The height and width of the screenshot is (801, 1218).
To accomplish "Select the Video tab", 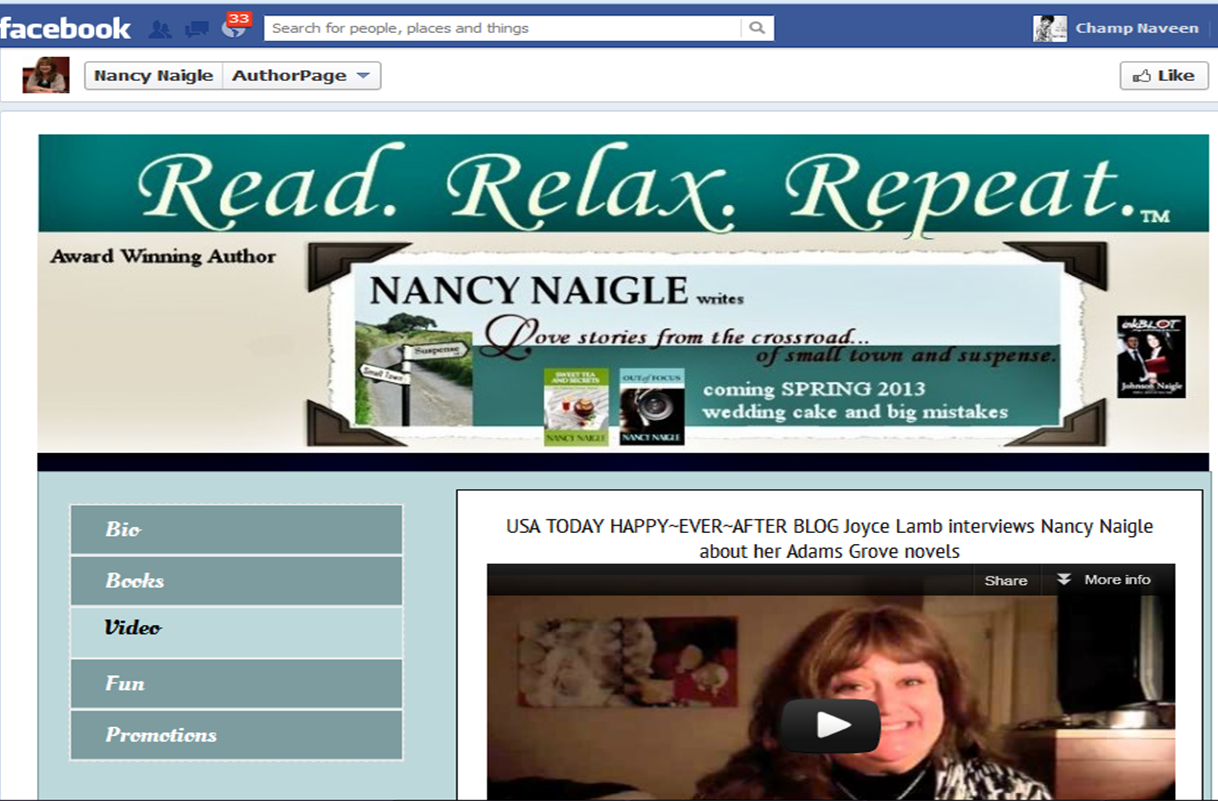I will pos(236,629).
